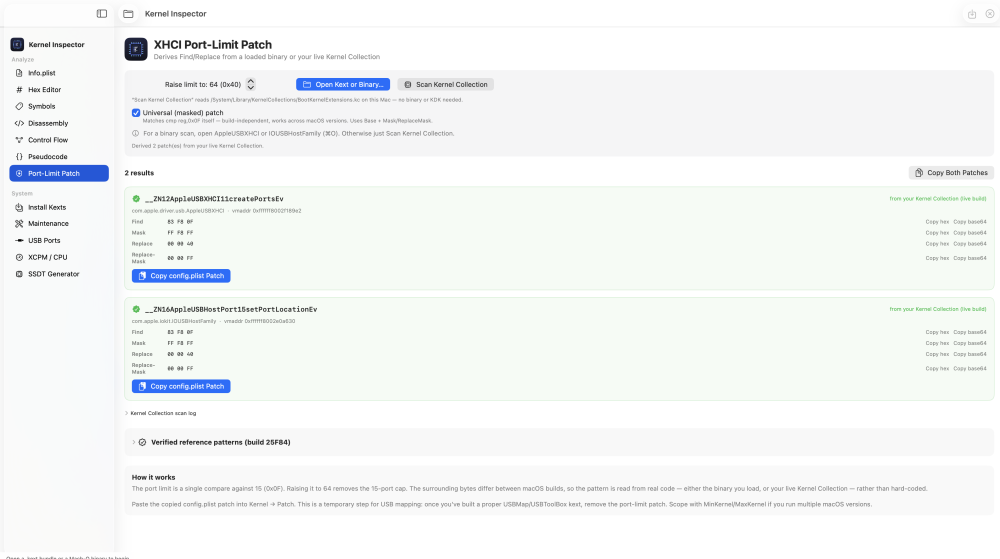Click the __ZN16AppleUSBHostPort15setPortLocationEv symbol name
The image size is (1000, 559).
pyautogui.click(x=231, y=309)
